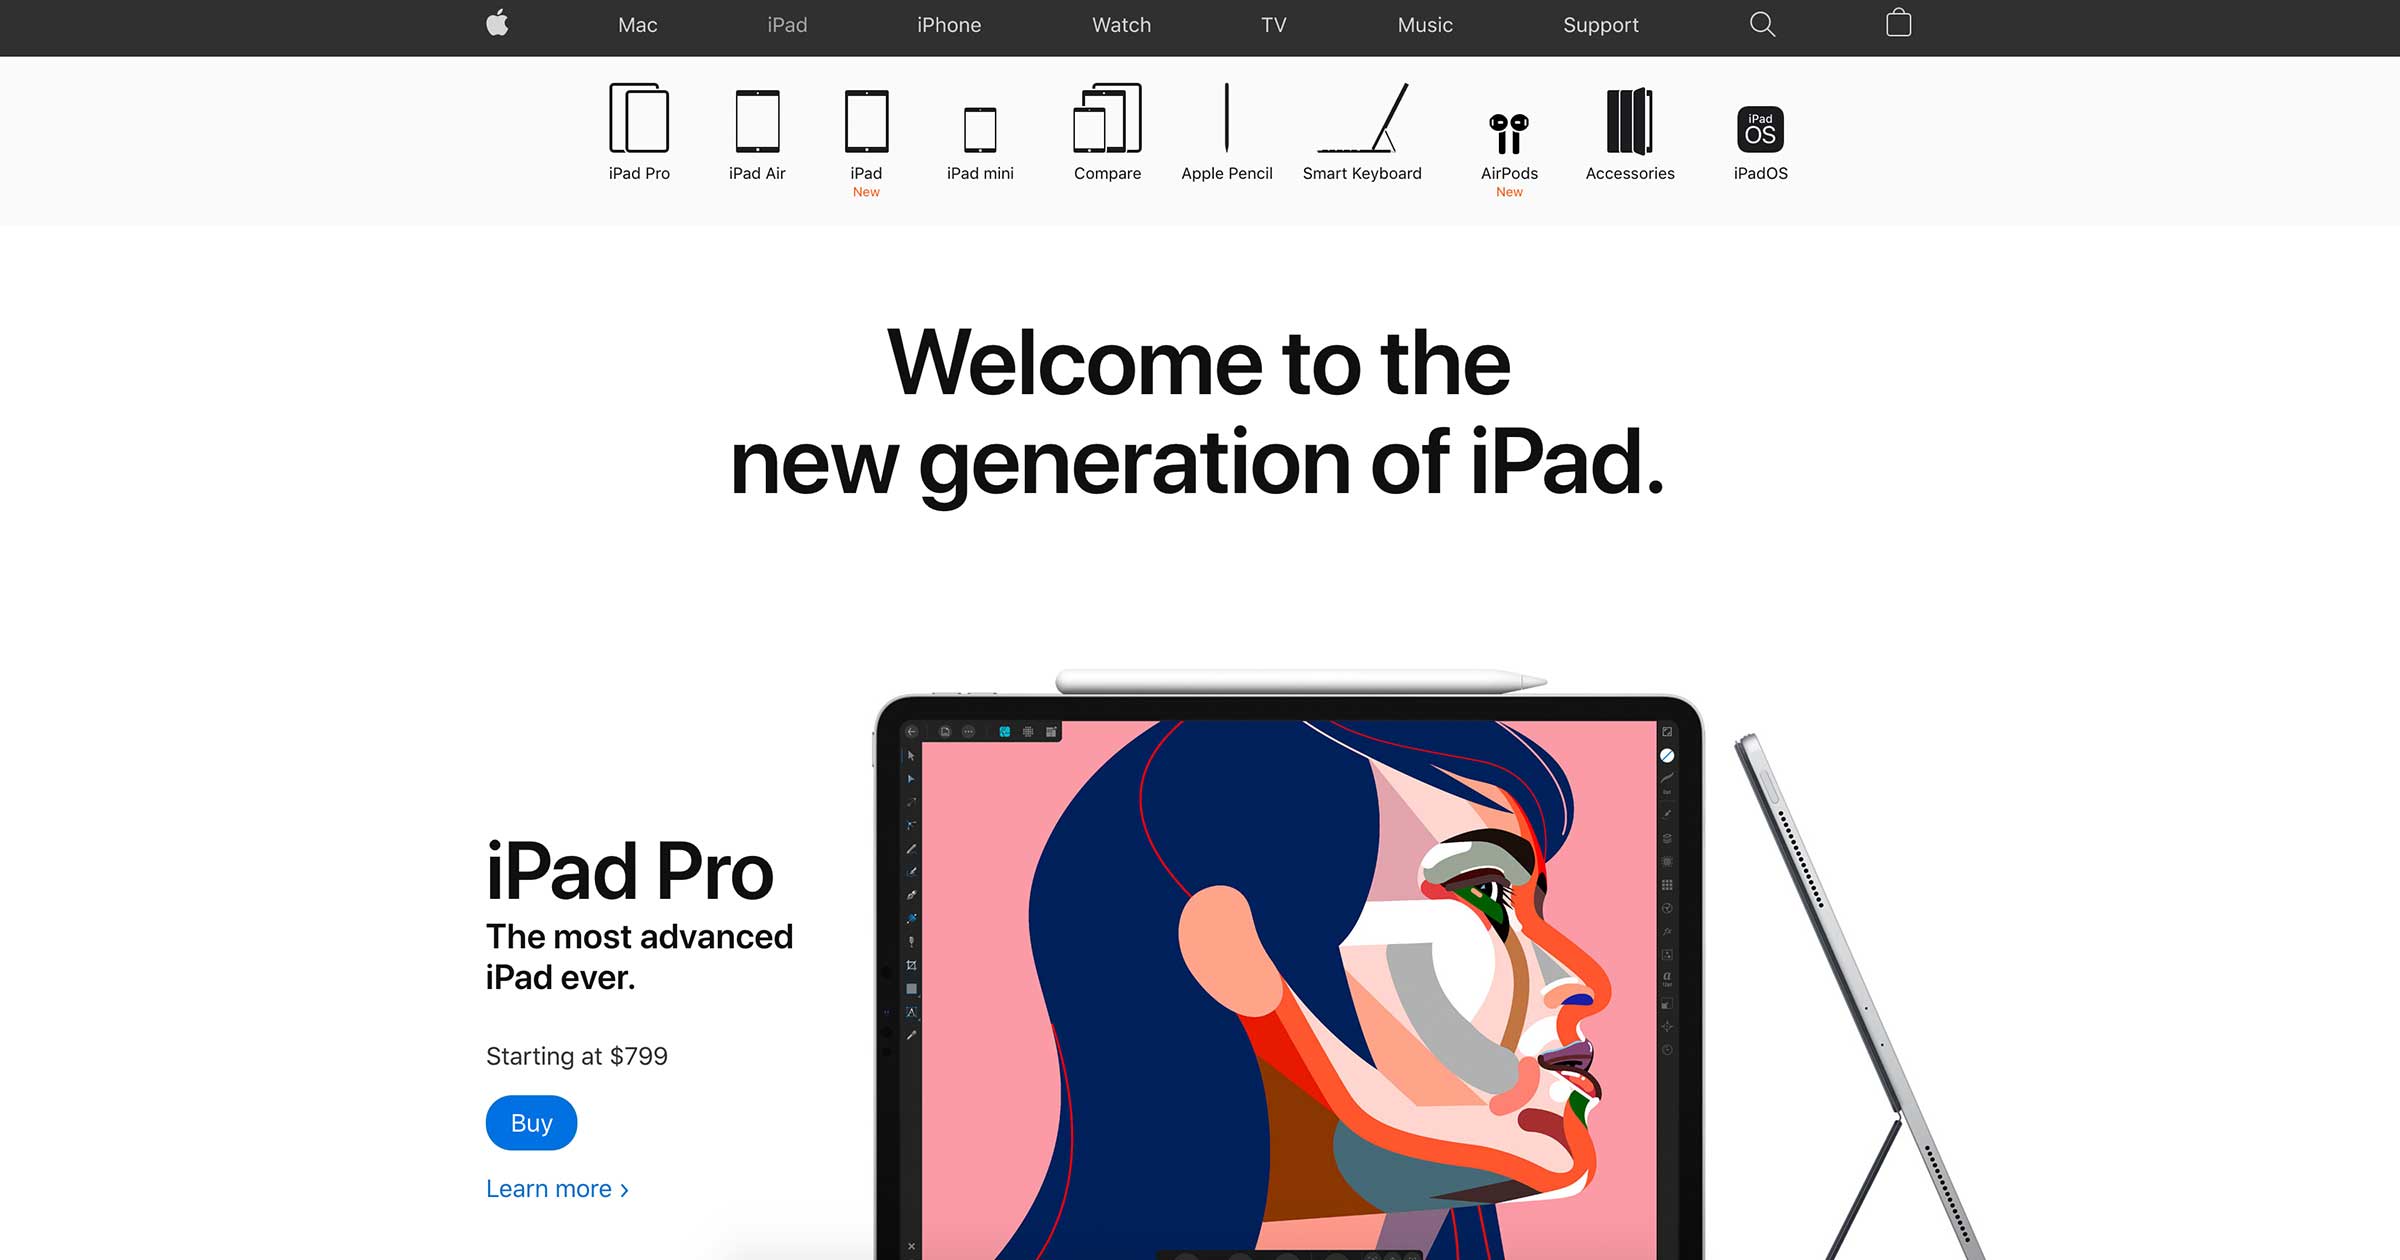The height and width of the screenshot is (1260, 2400).
Task: Open the iPhone menu
Action: 949,25
